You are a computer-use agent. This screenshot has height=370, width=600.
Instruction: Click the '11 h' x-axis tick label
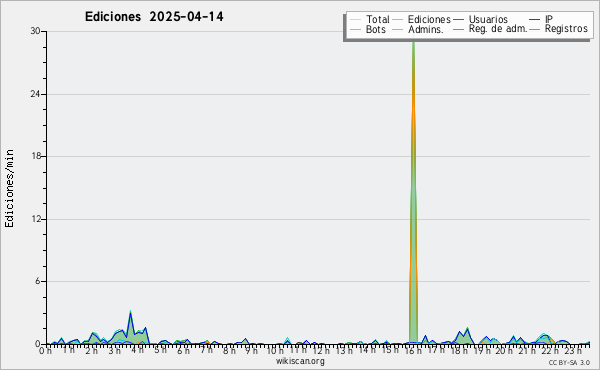tap(298, 350)
